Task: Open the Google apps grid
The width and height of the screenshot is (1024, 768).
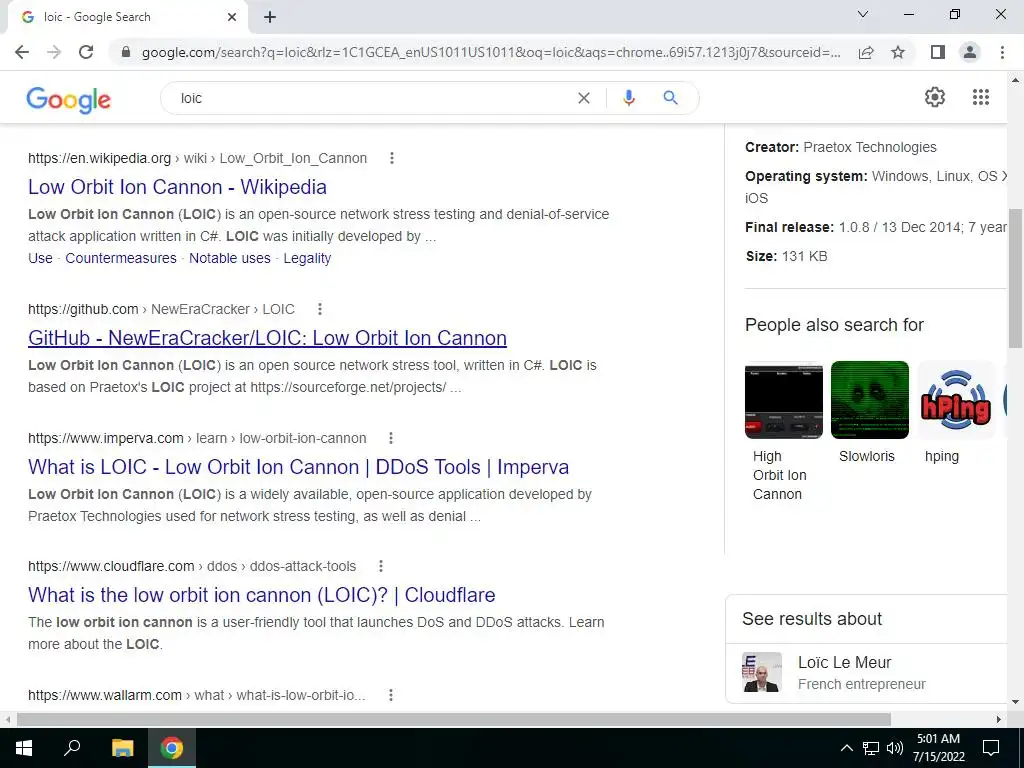Action: 981,97
